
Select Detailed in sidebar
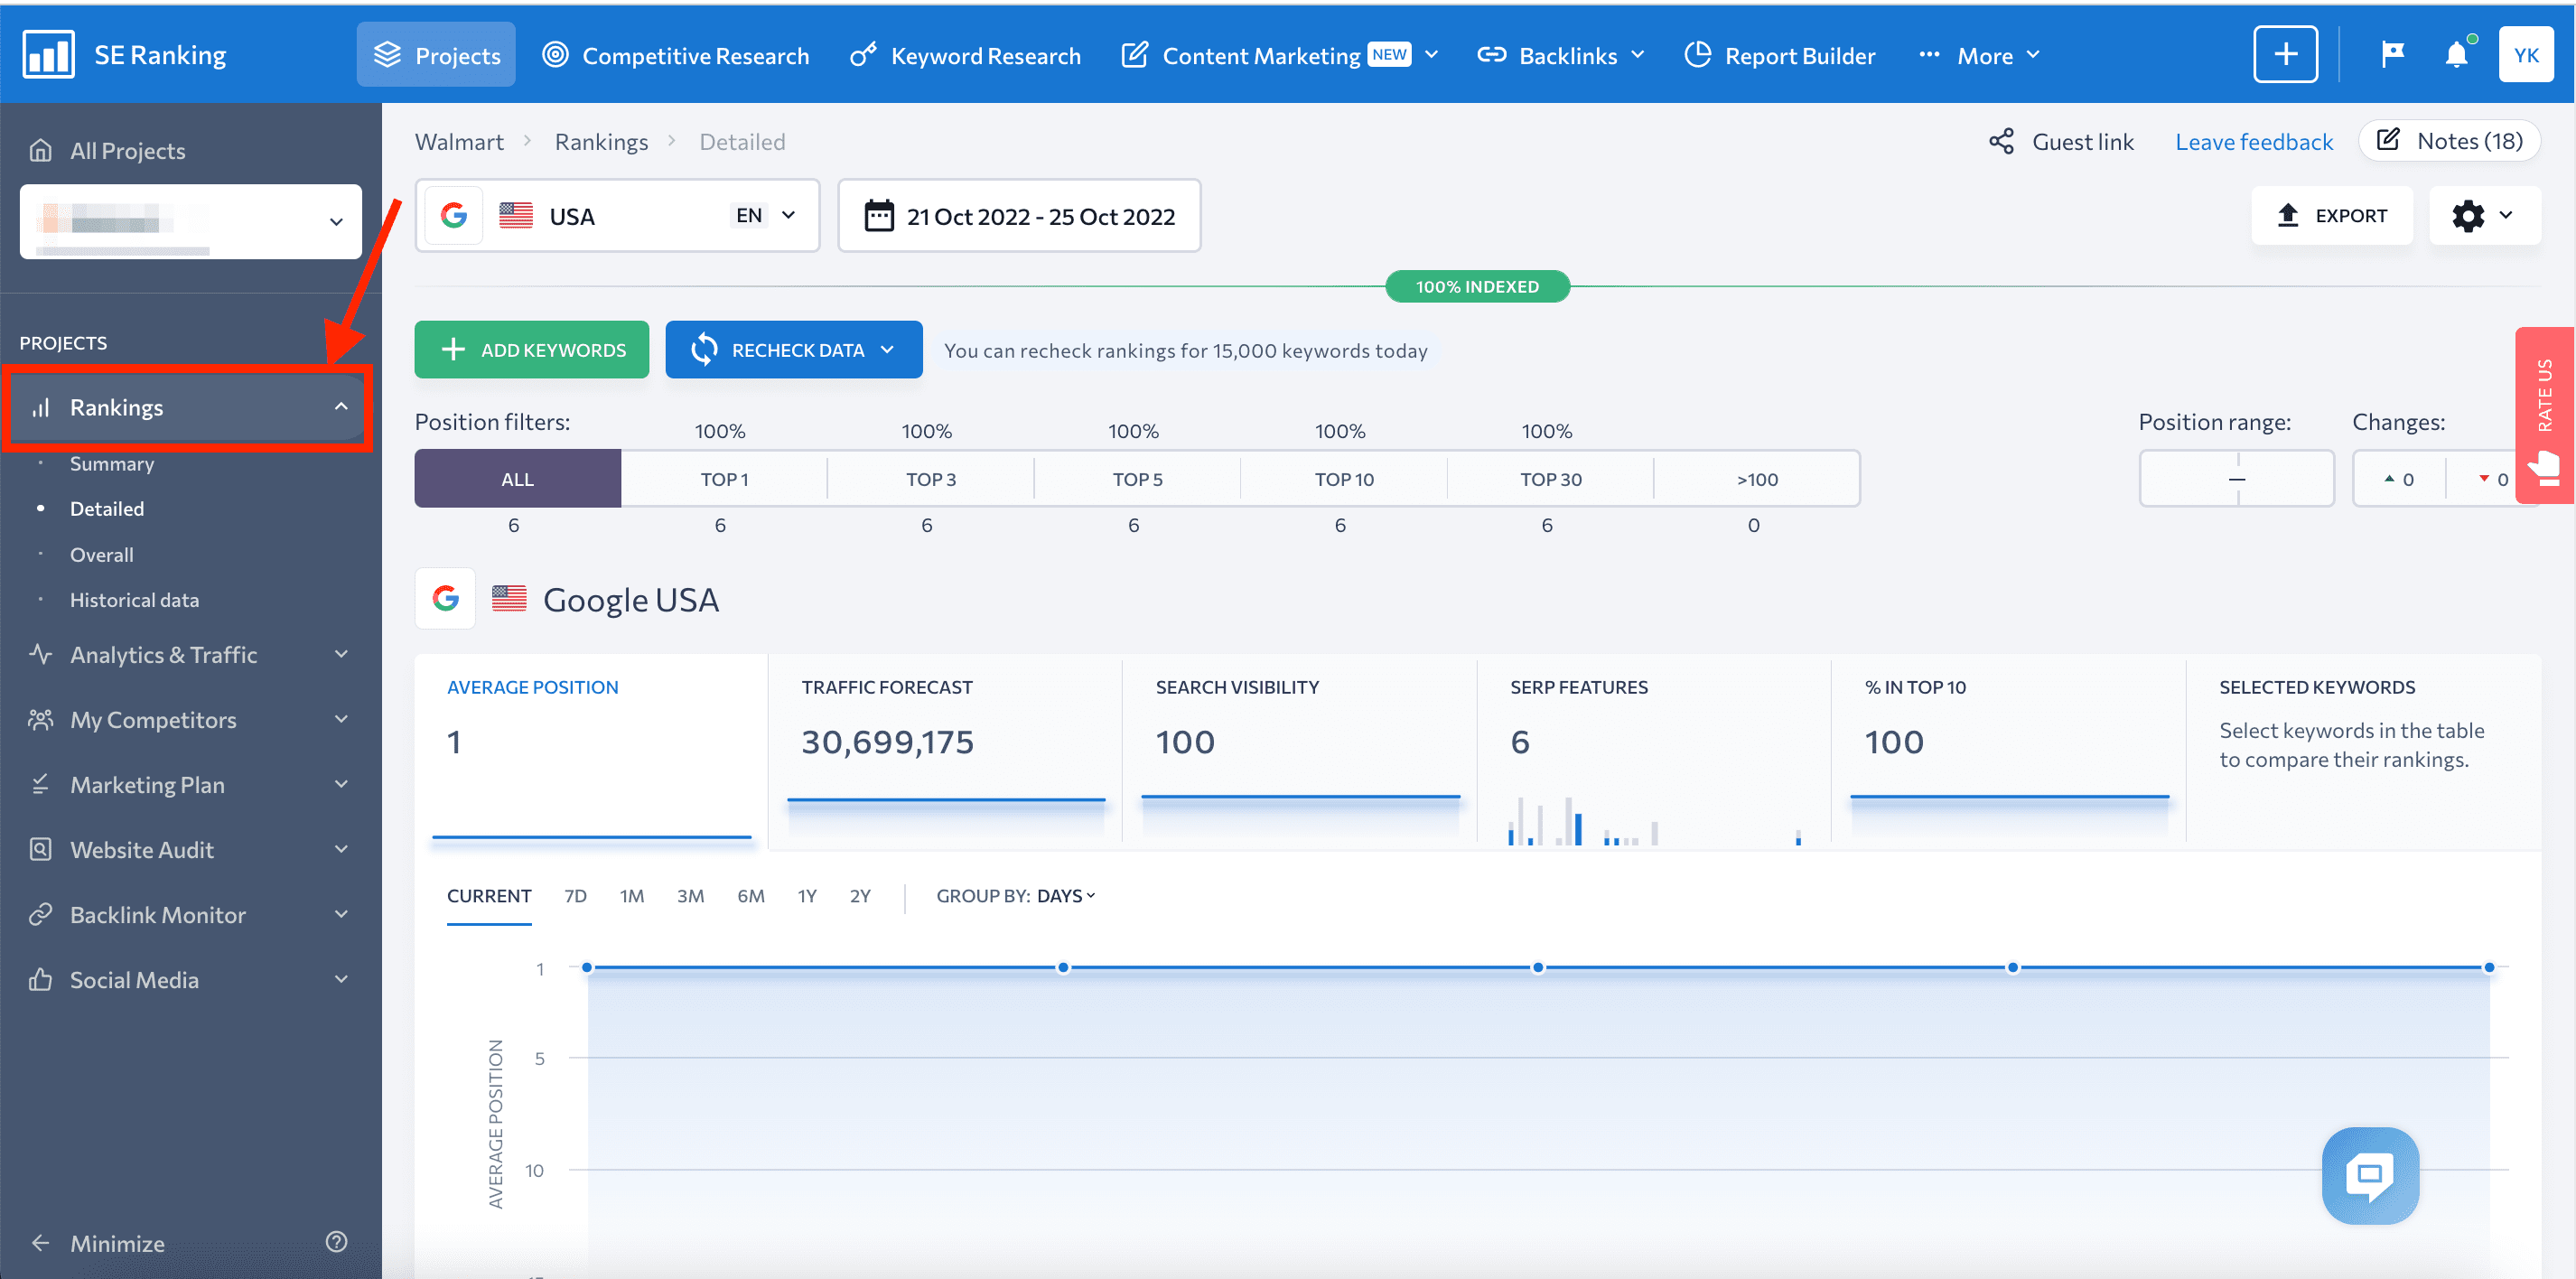(107, 508)
